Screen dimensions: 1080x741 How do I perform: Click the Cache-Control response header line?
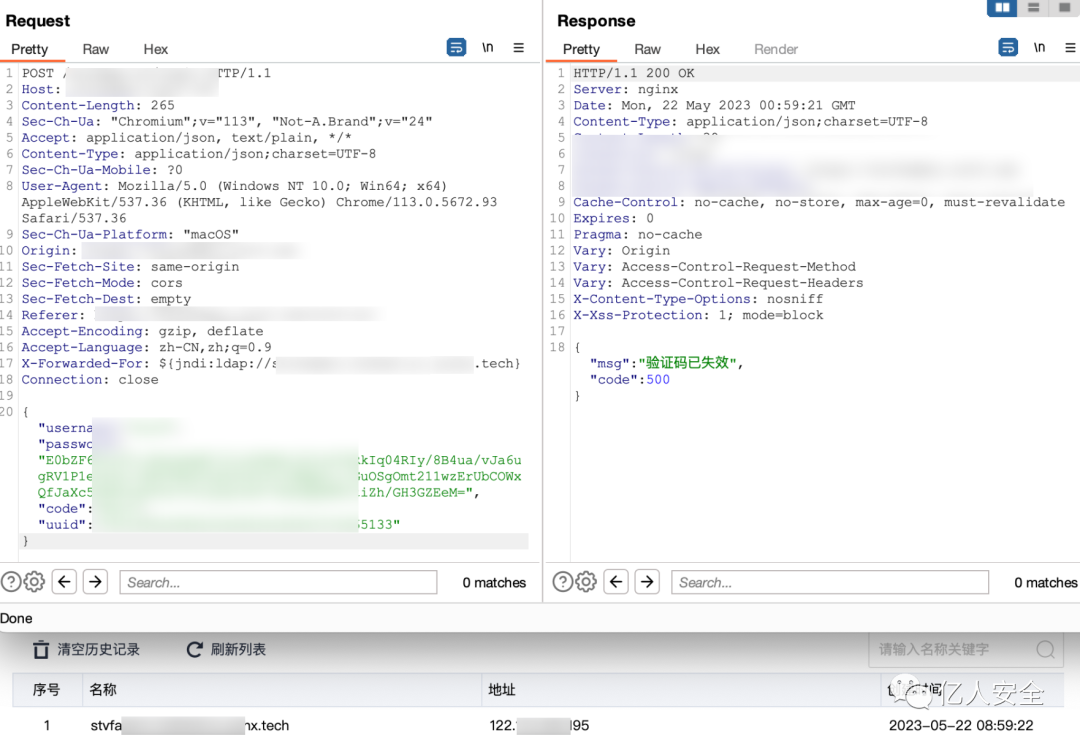tap(819, 202)
